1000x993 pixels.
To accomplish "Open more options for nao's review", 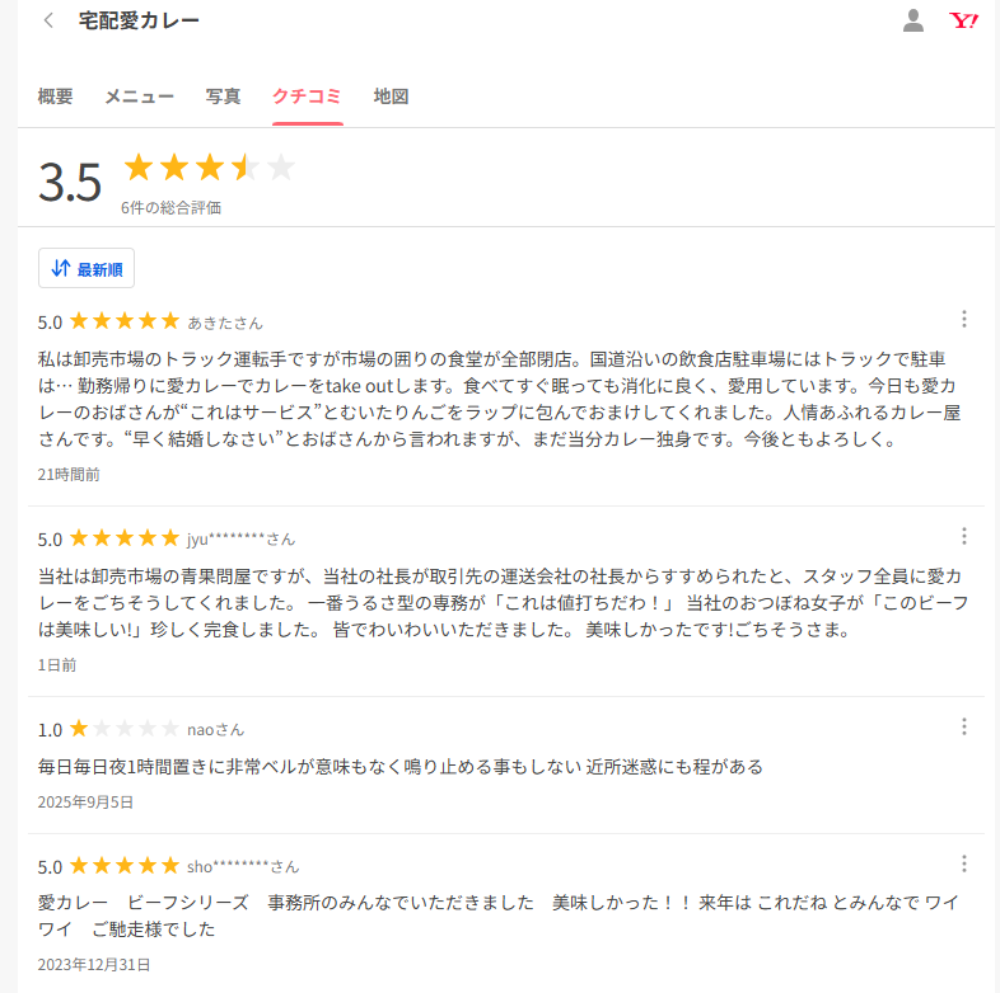I will coord(964,726).
